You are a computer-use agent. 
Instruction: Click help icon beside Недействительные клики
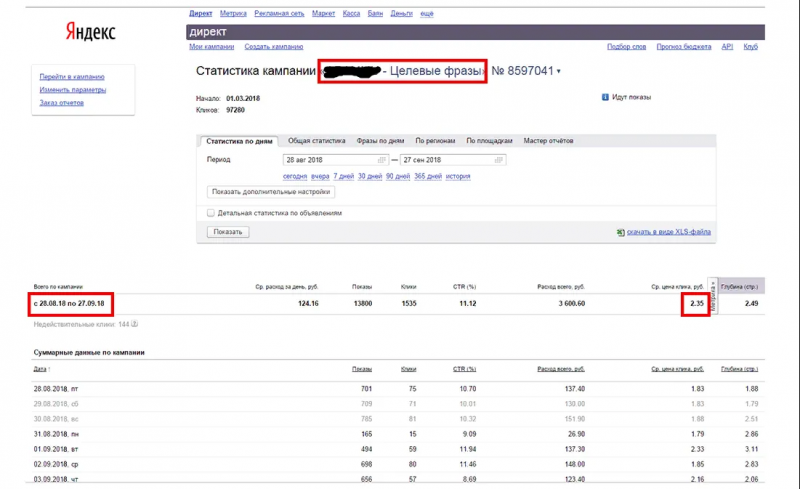(x=135, y=324)
